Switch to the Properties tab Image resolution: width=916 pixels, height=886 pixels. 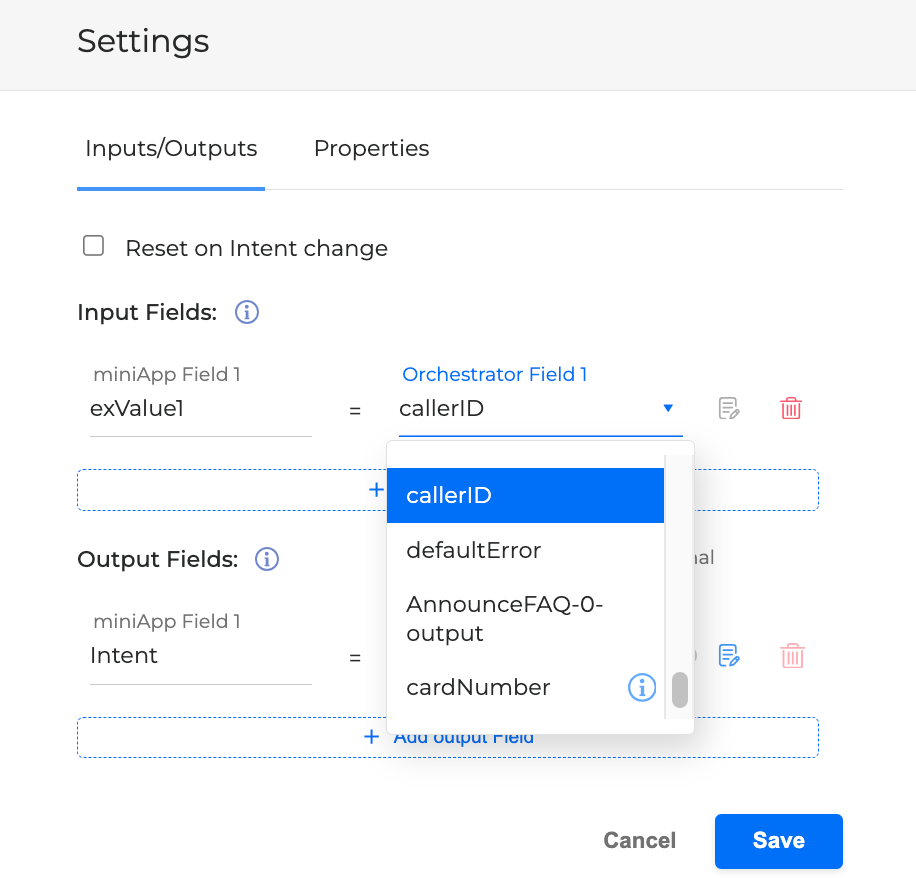coord(371,149)
